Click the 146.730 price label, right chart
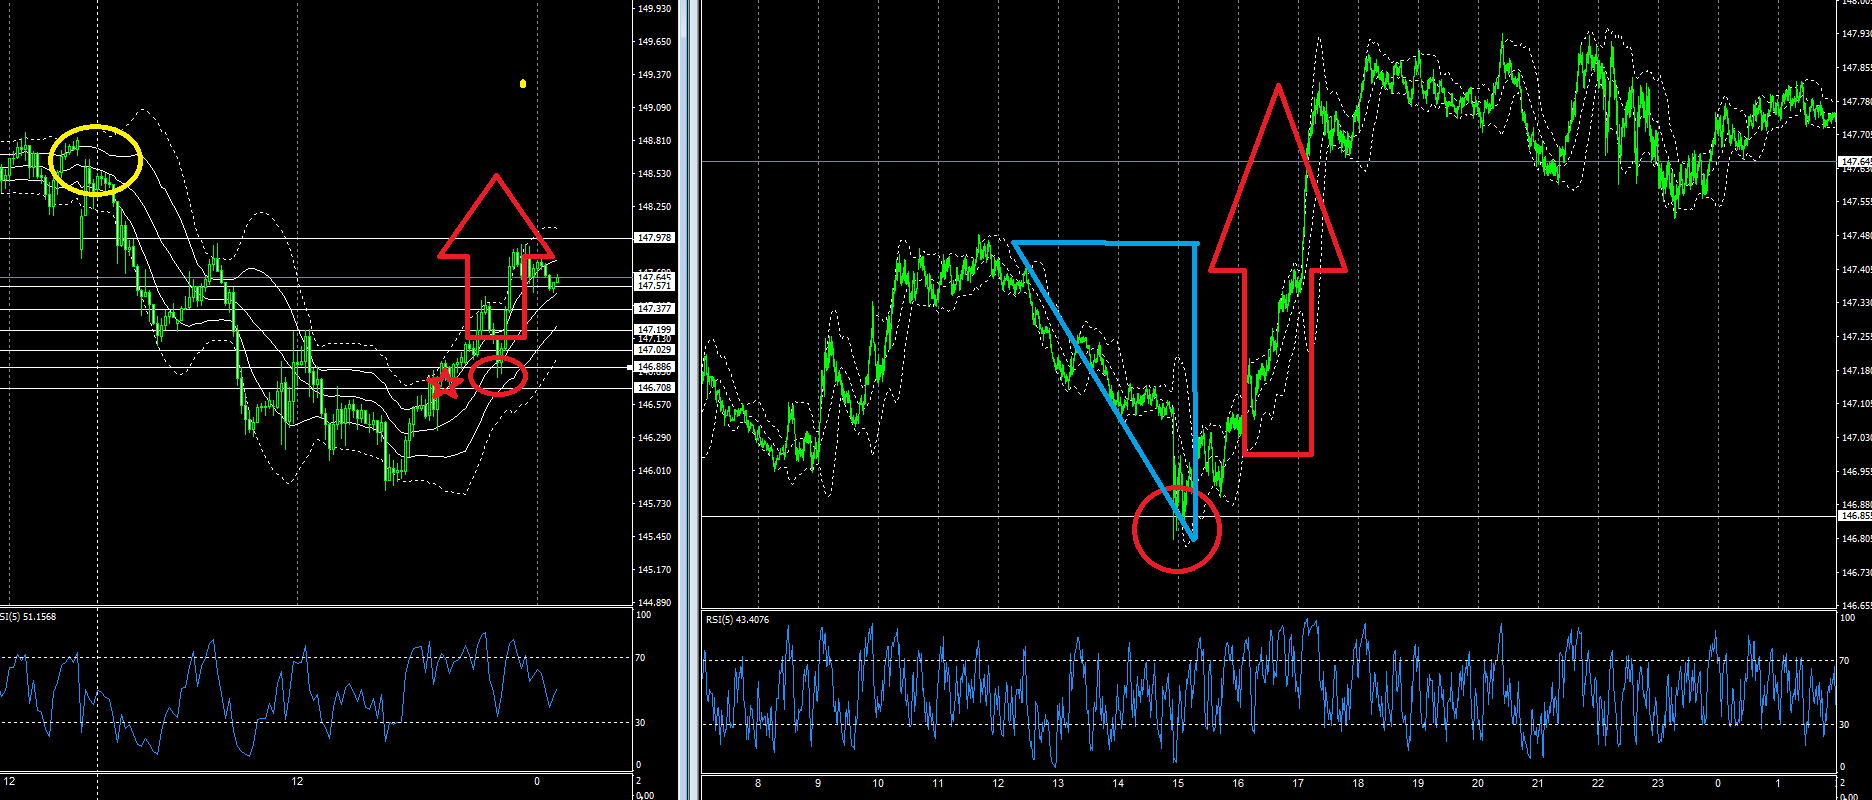 [x=1856, y=573]
